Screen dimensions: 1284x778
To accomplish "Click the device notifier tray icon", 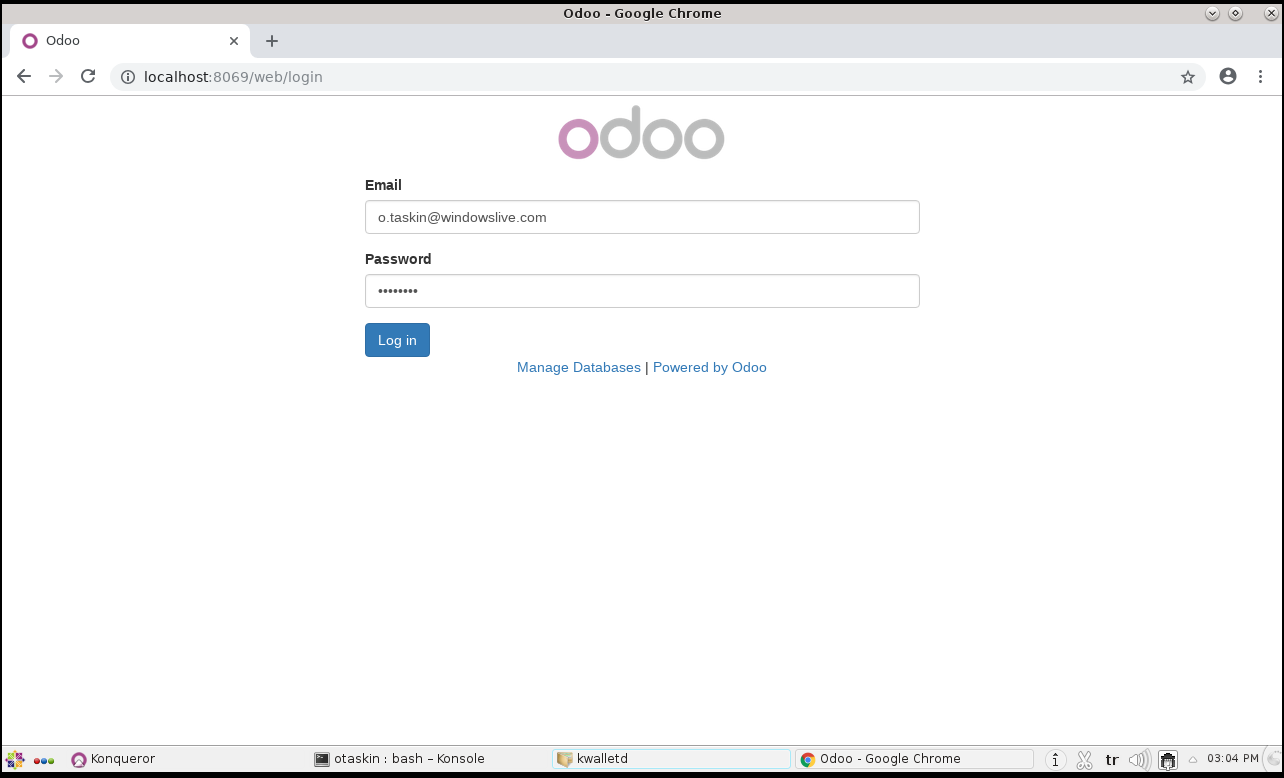I will (x=1167, y=760).
